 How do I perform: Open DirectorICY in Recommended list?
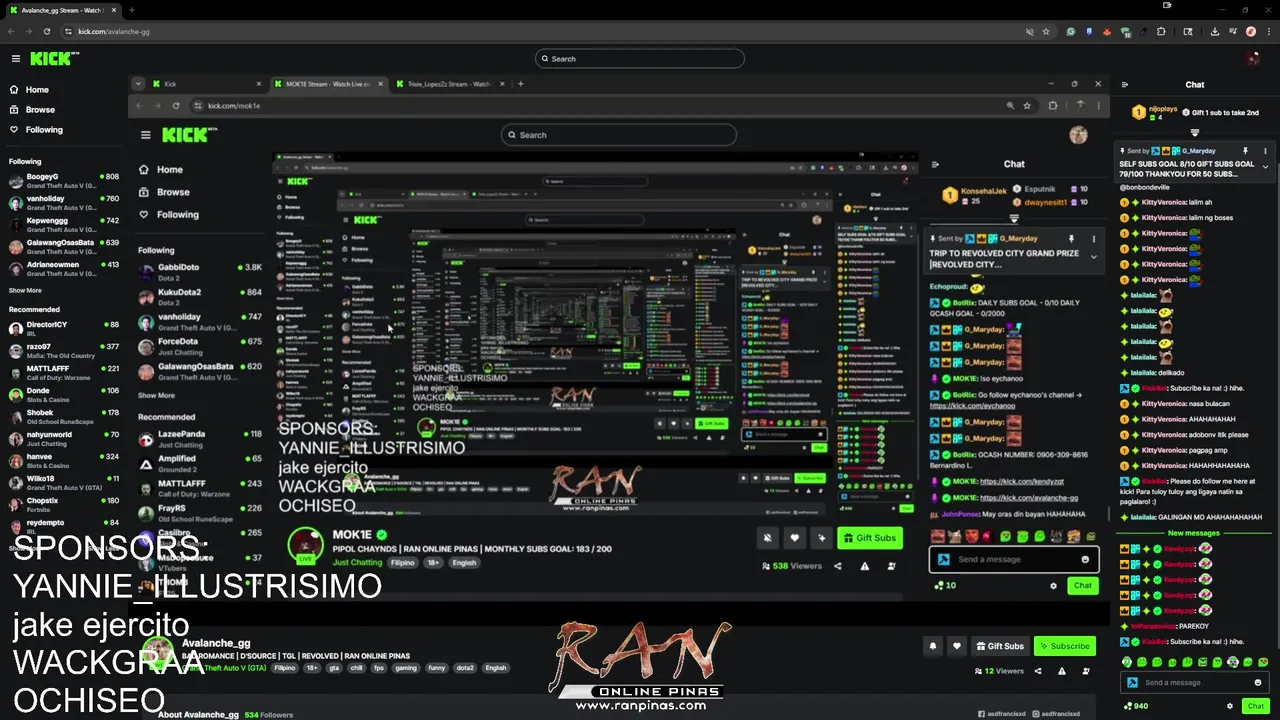(x=64, y=329)
